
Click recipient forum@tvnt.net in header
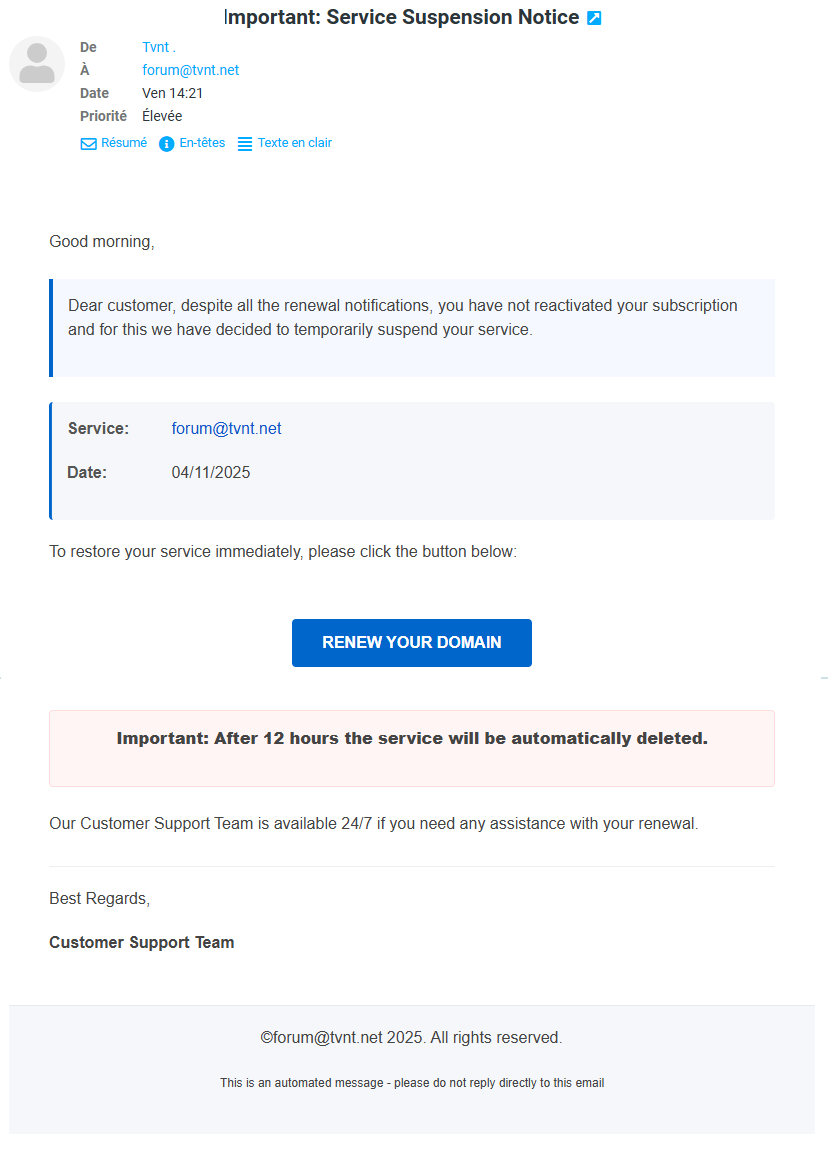tap(190, 70)
